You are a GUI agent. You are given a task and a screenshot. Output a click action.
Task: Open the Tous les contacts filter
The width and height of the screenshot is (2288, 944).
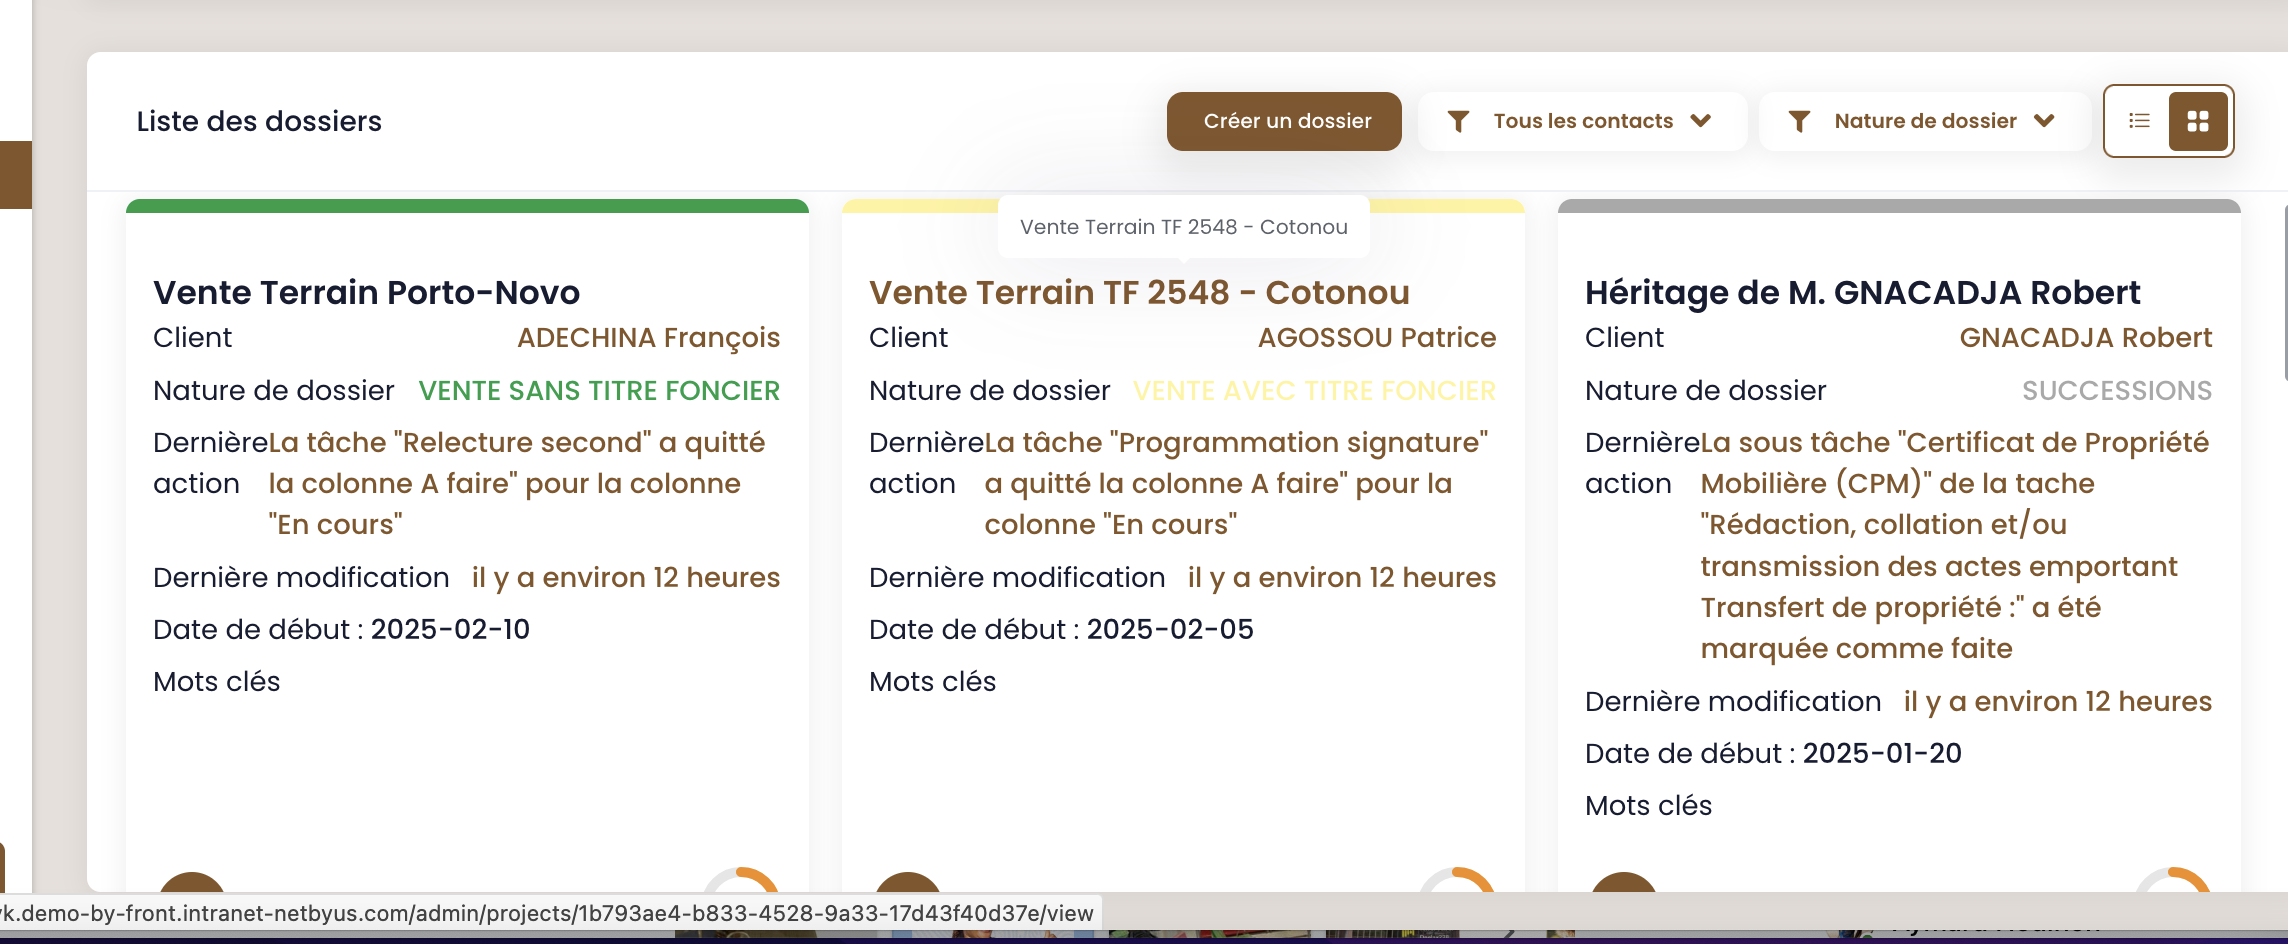[1582, 121]
